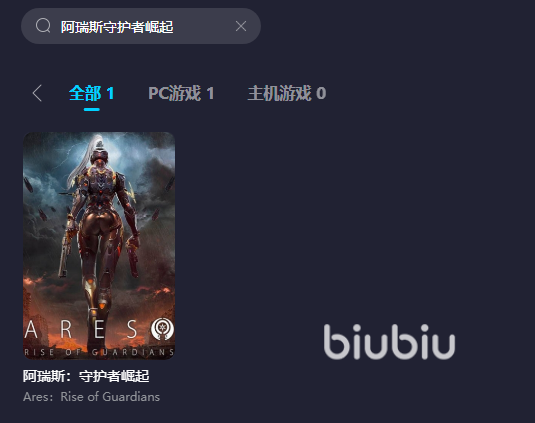Click the circular emblem on the ARES cover
Screen dimensions: 535x423
click(162, 329)
